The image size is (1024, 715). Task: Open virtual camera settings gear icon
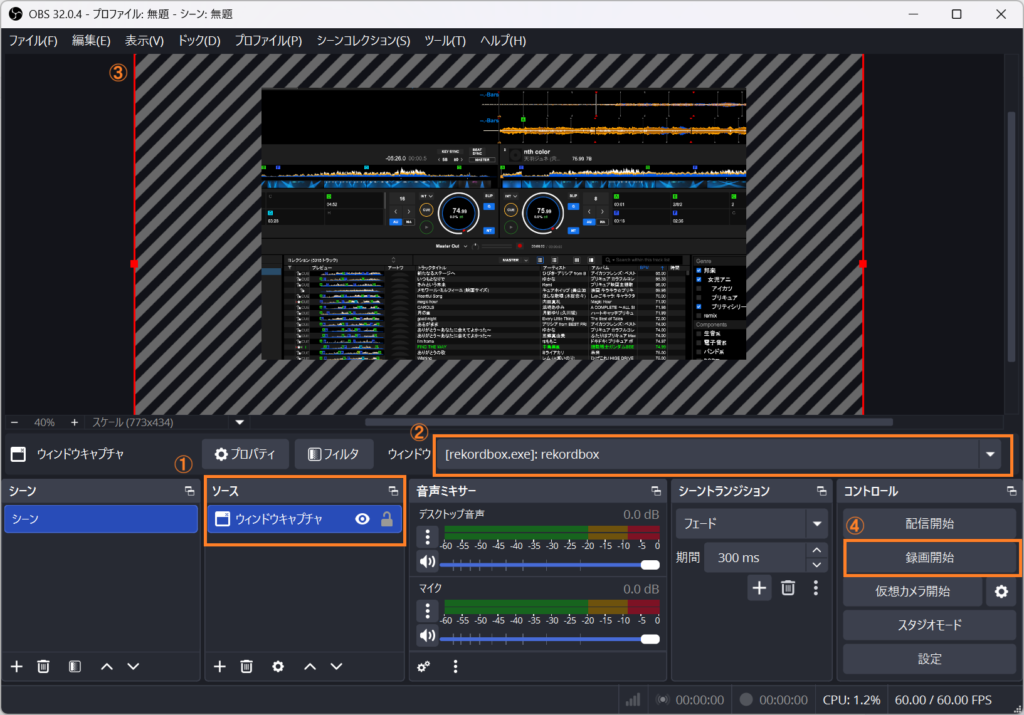click(999, 591)
